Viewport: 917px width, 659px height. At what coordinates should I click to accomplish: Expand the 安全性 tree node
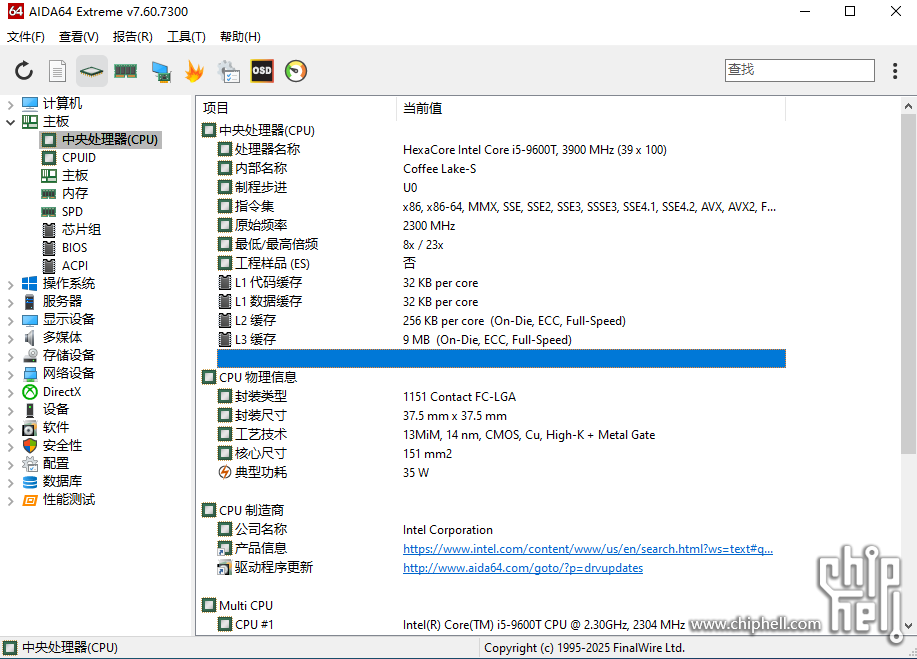(x=11, y=447)
